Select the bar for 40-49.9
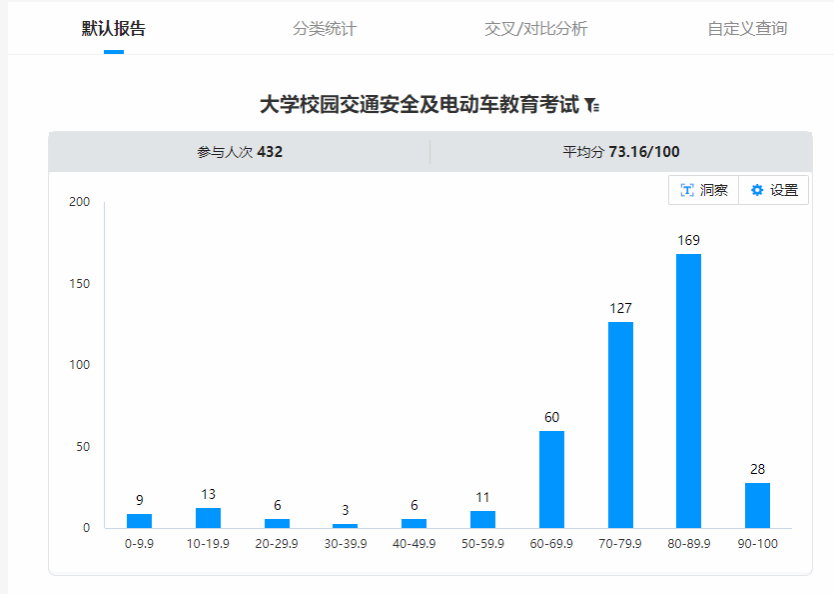 pos(414,523)
